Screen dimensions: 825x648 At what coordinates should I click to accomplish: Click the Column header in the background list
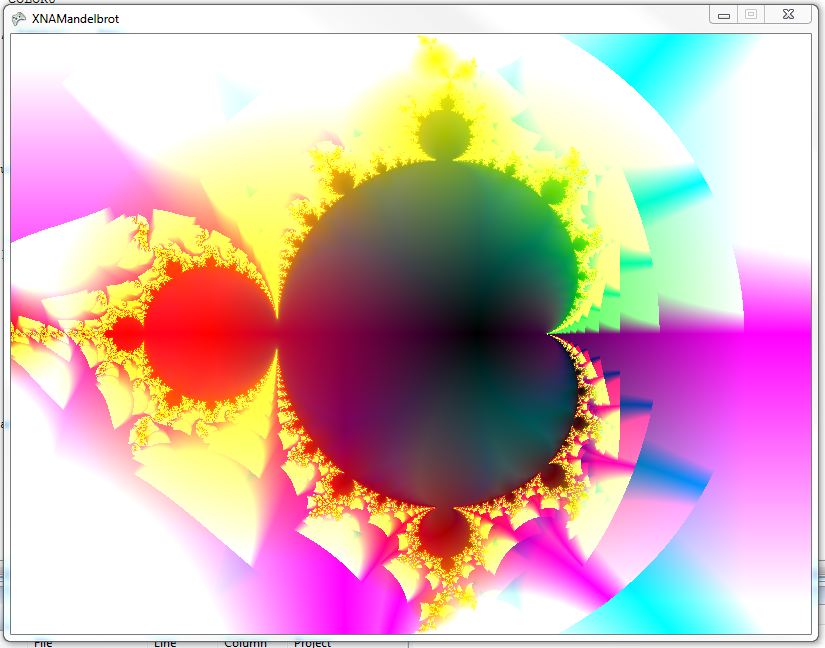point(245,643)
